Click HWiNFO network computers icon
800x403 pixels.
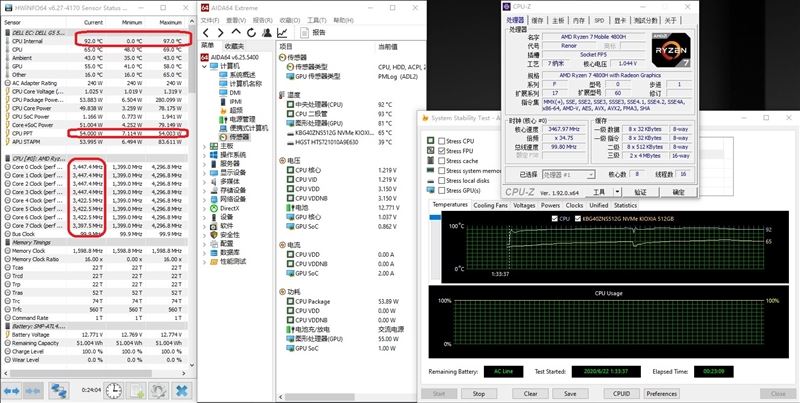coord(59,391)
